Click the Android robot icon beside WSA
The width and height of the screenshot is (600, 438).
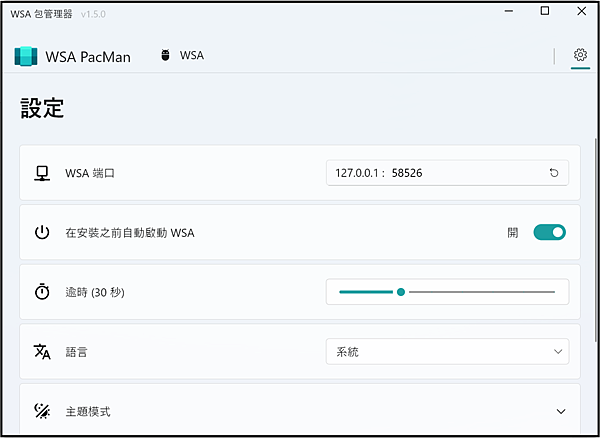[165, 55]
